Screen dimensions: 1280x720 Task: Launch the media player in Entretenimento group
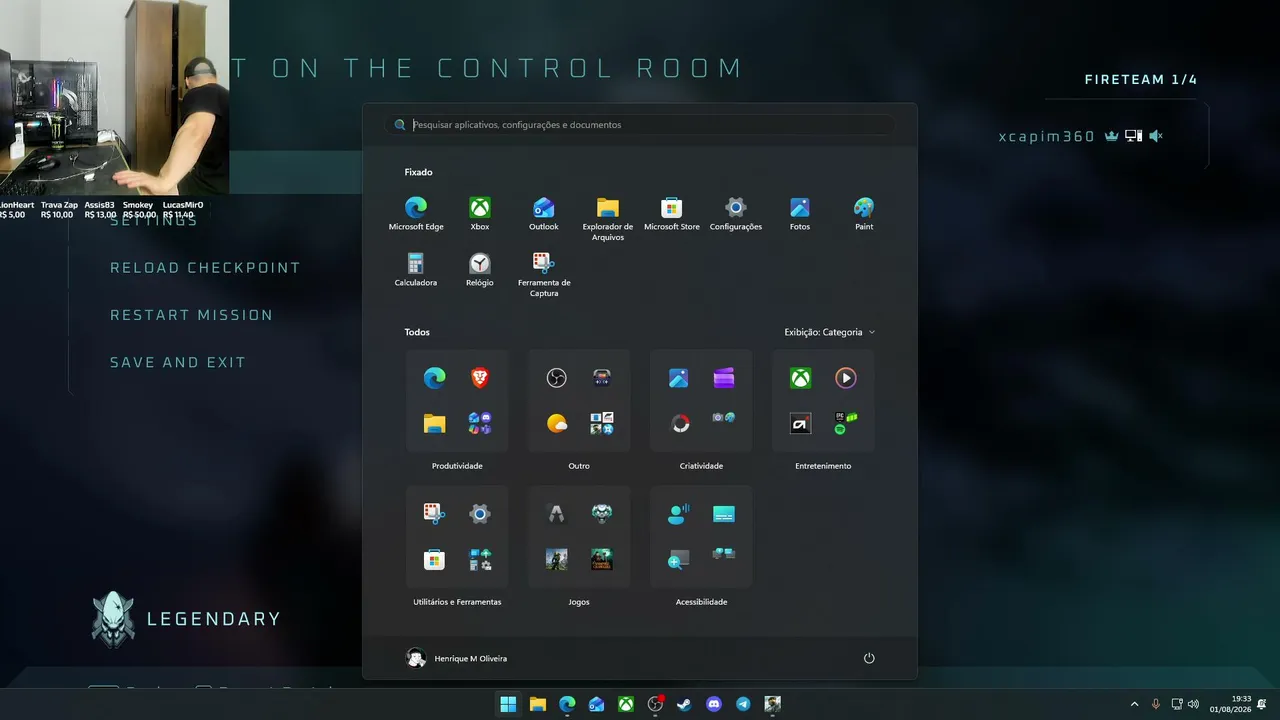(x=846, y=378)
